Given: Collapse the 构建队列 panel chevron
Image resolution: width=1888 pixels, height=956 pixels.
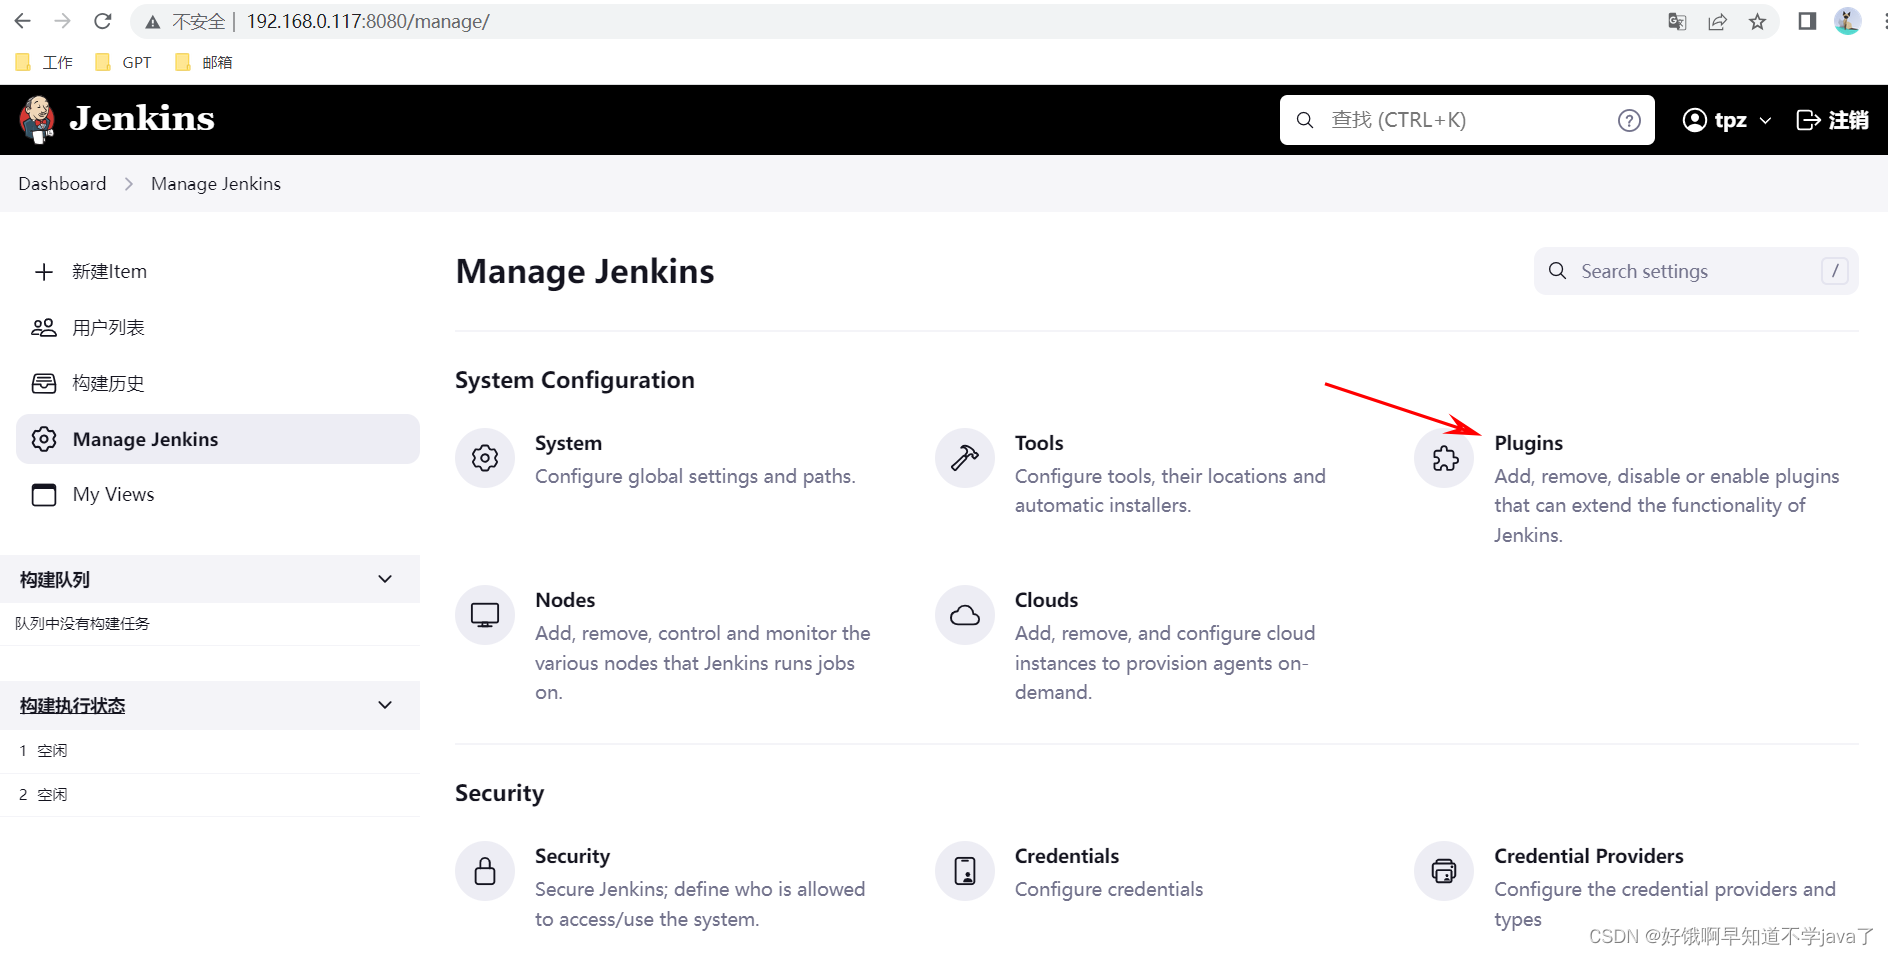Looking at the screenshot, I should tap(385, 579).
